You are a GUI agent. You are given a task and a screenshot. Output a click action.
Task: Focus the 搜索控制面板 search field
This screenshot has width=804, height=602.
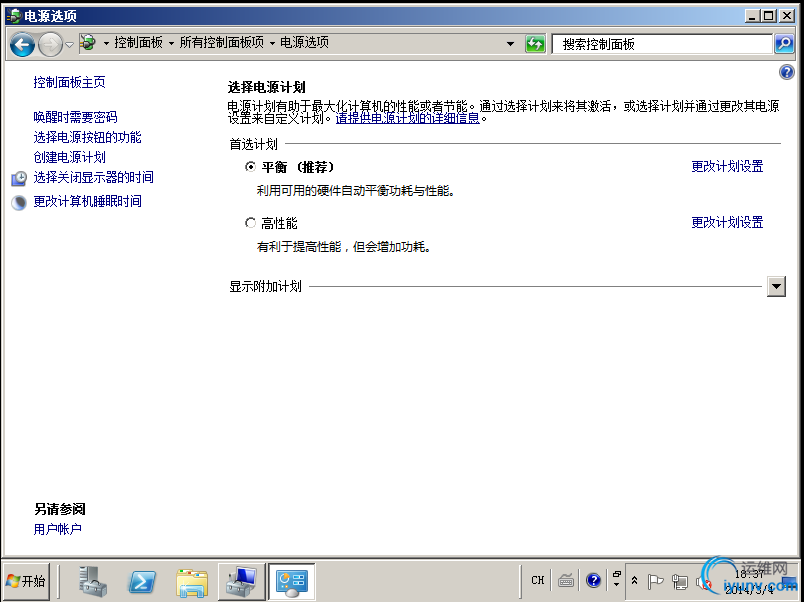tap(662, 44)
